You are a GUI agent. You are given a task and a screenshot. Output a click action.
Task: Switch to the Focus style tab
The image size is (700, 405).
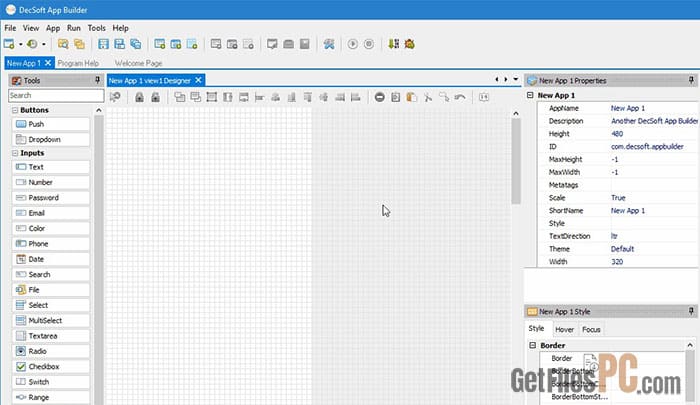pos(591,330)
